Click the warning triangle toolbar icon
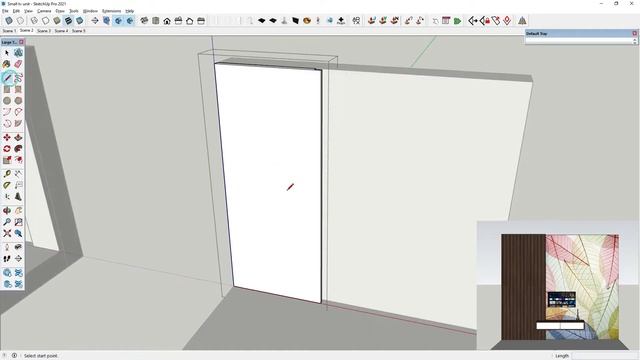640x360 pixels. click(x=522, y=20)
